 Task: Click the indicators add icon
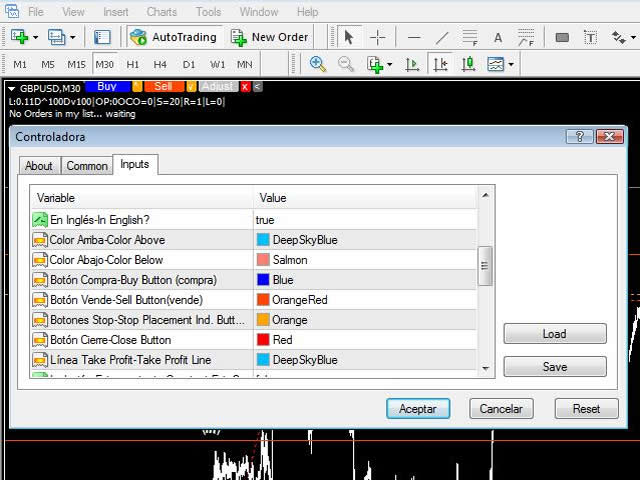point(374,64)
